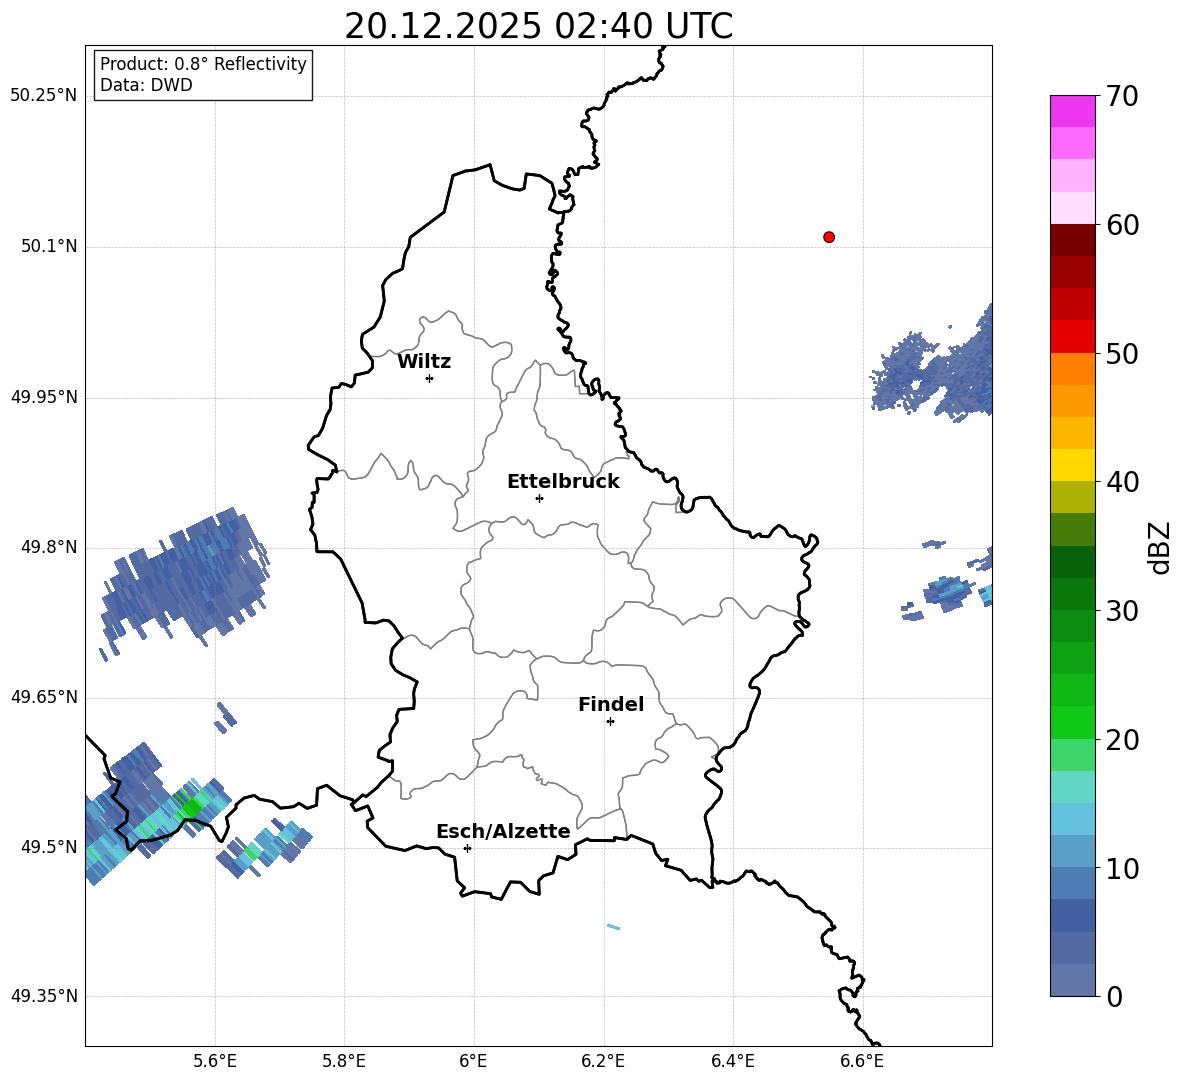1184x1081 pixels.
Task: Click the Findel station label
Action: [611, 704]
